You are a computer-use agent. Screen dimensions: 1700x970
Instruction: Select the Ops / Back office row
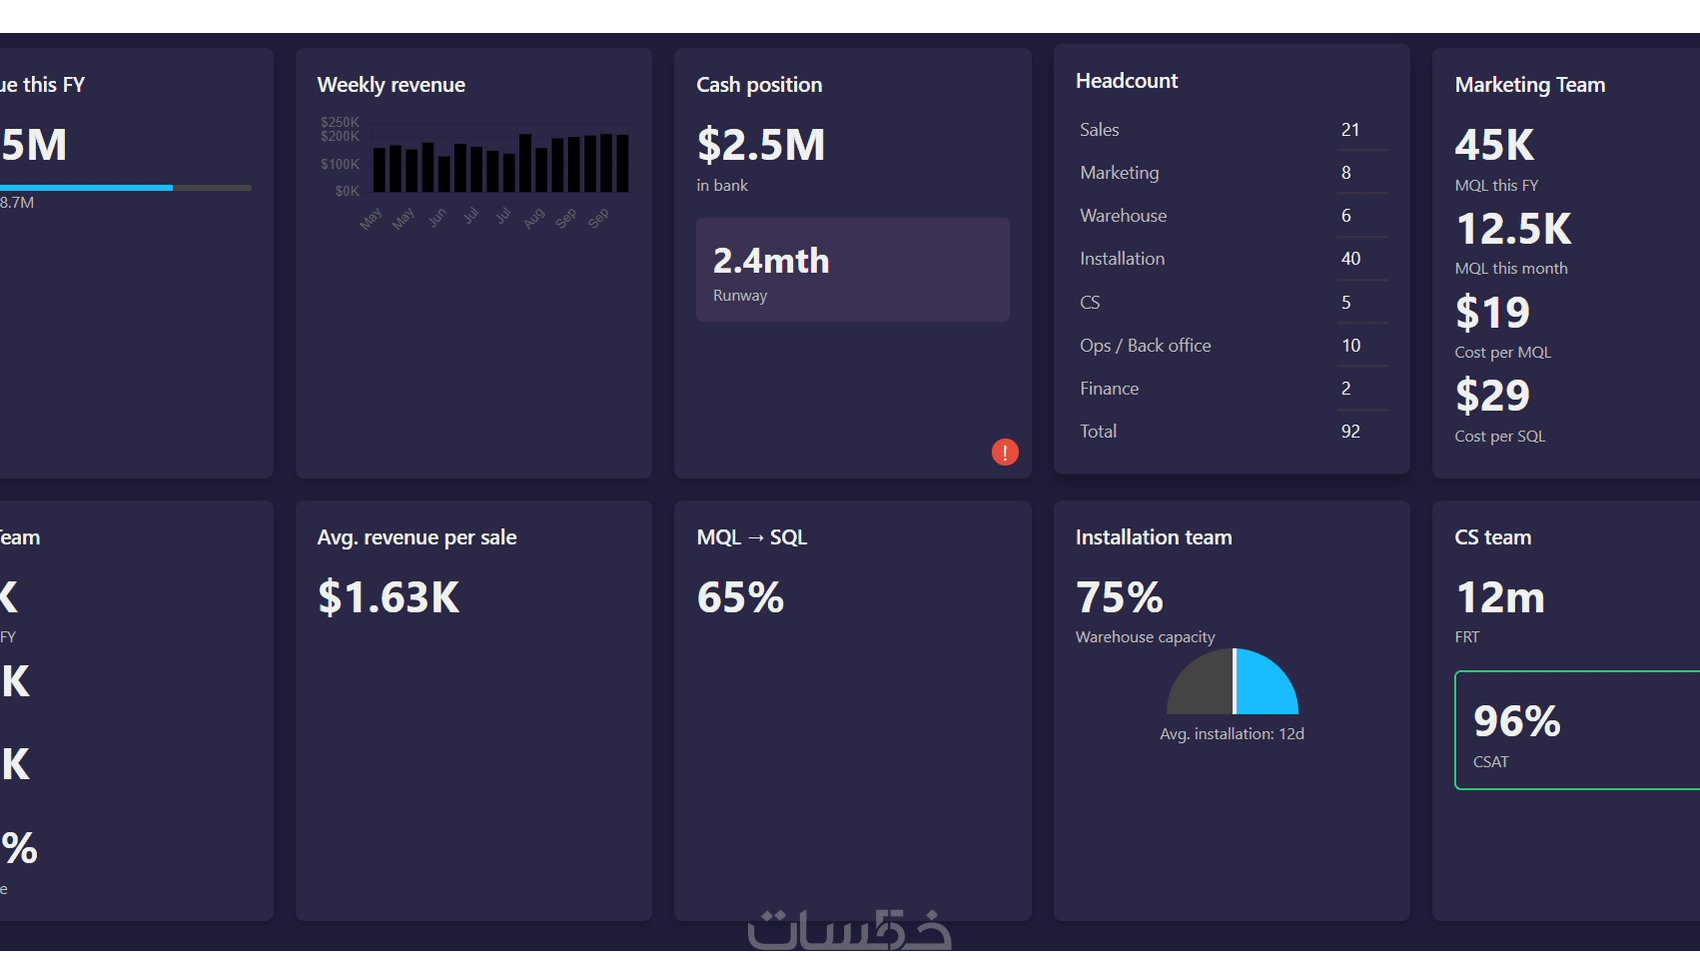1232,345
